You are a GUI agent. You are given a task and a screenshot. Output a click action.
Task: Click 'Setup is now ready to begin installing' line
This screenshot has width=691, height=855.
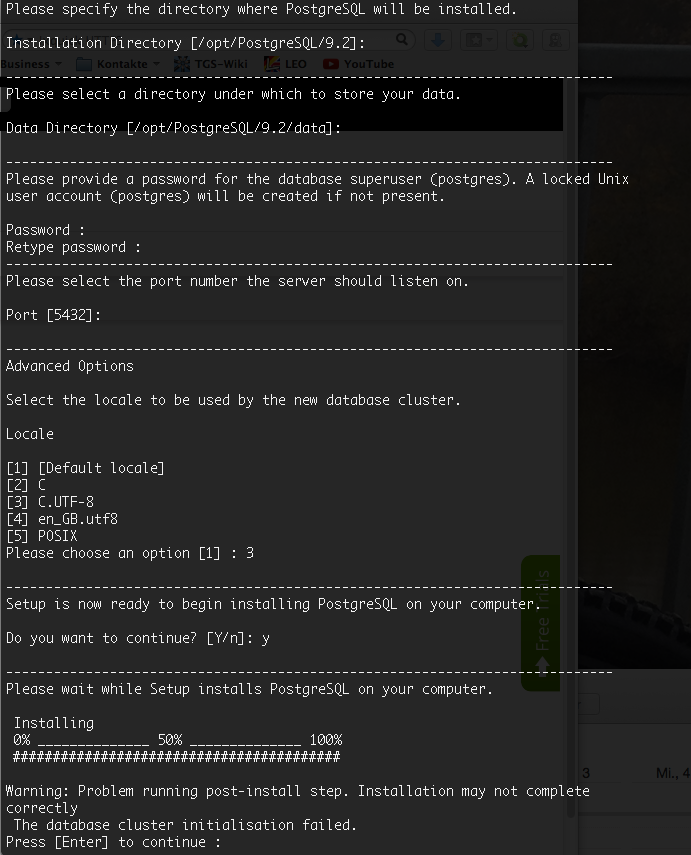(x=273, y=604)
